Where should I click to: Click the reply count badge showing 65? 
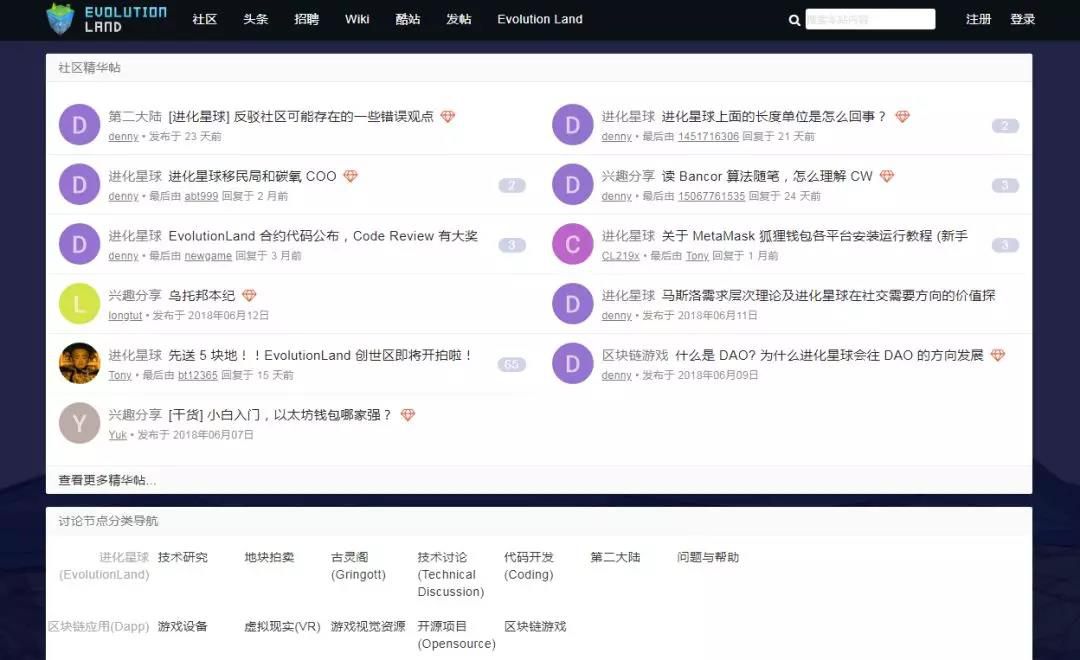tap(512, 364)
